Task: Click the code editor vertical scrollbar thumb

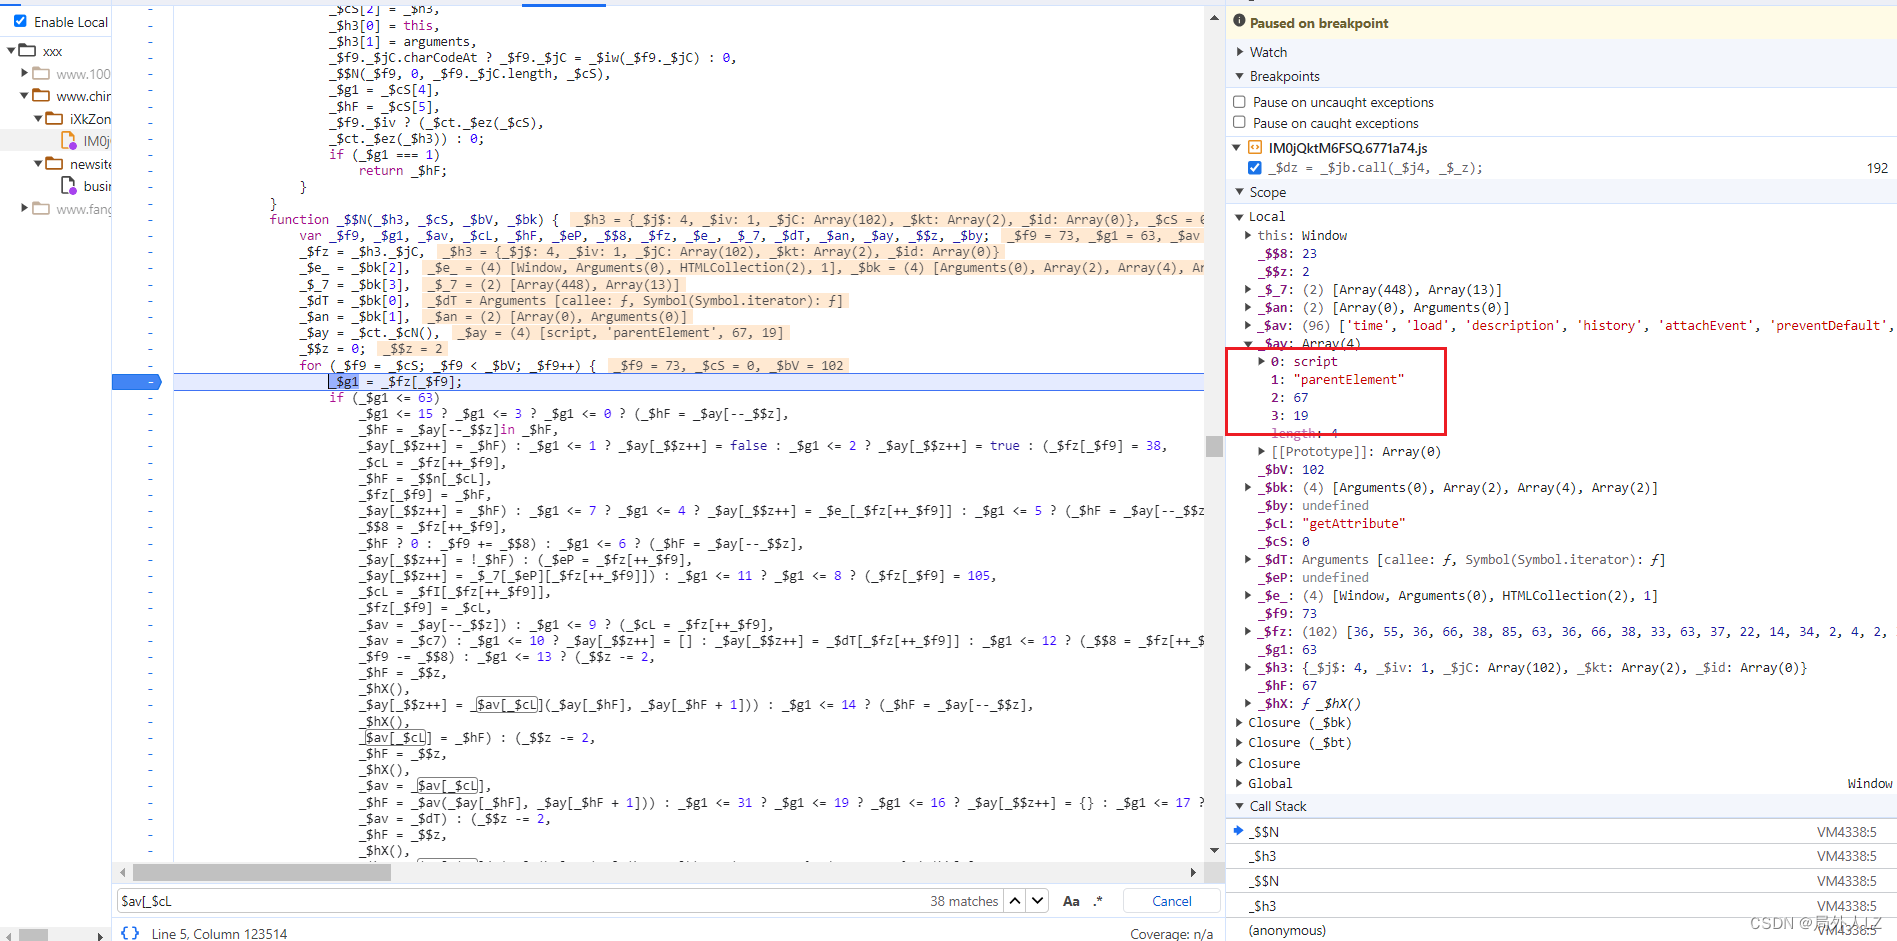Action: (x=1214, y=446)
